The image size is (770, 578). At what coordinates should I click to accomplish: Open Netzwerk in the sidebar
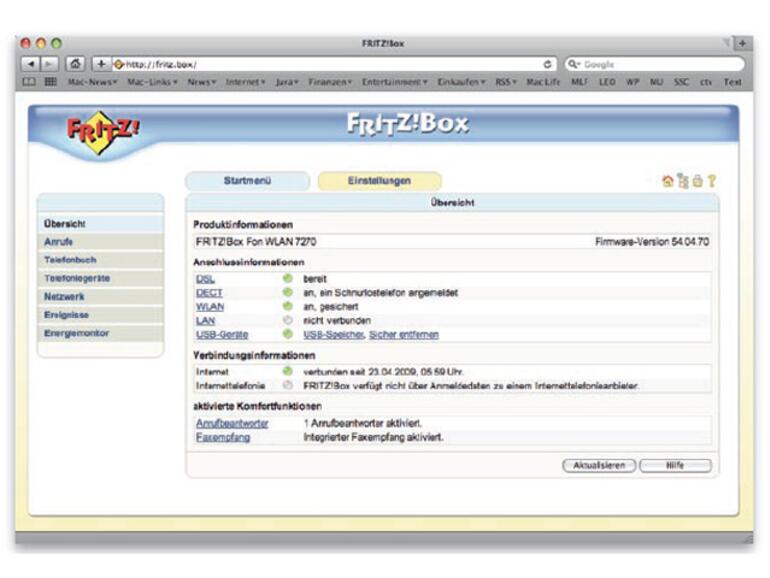click(x=101, y=297)
